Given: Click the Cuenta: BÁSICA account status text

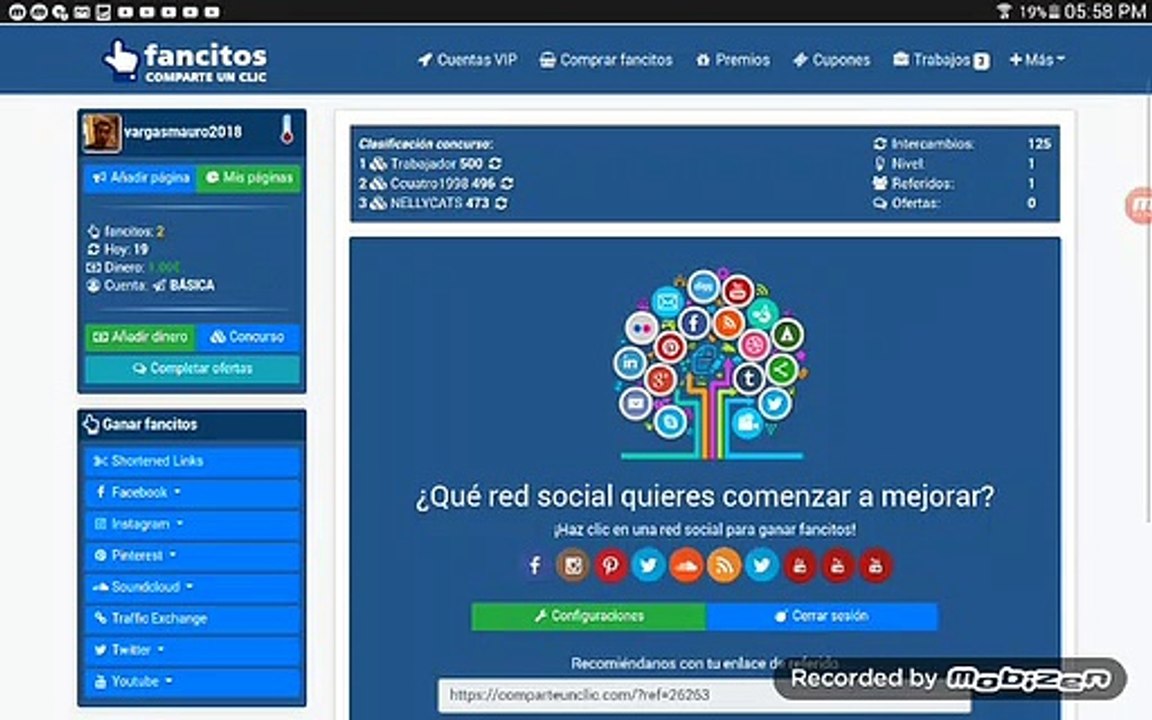Looking at the screenshot, I should pos(151,285).
